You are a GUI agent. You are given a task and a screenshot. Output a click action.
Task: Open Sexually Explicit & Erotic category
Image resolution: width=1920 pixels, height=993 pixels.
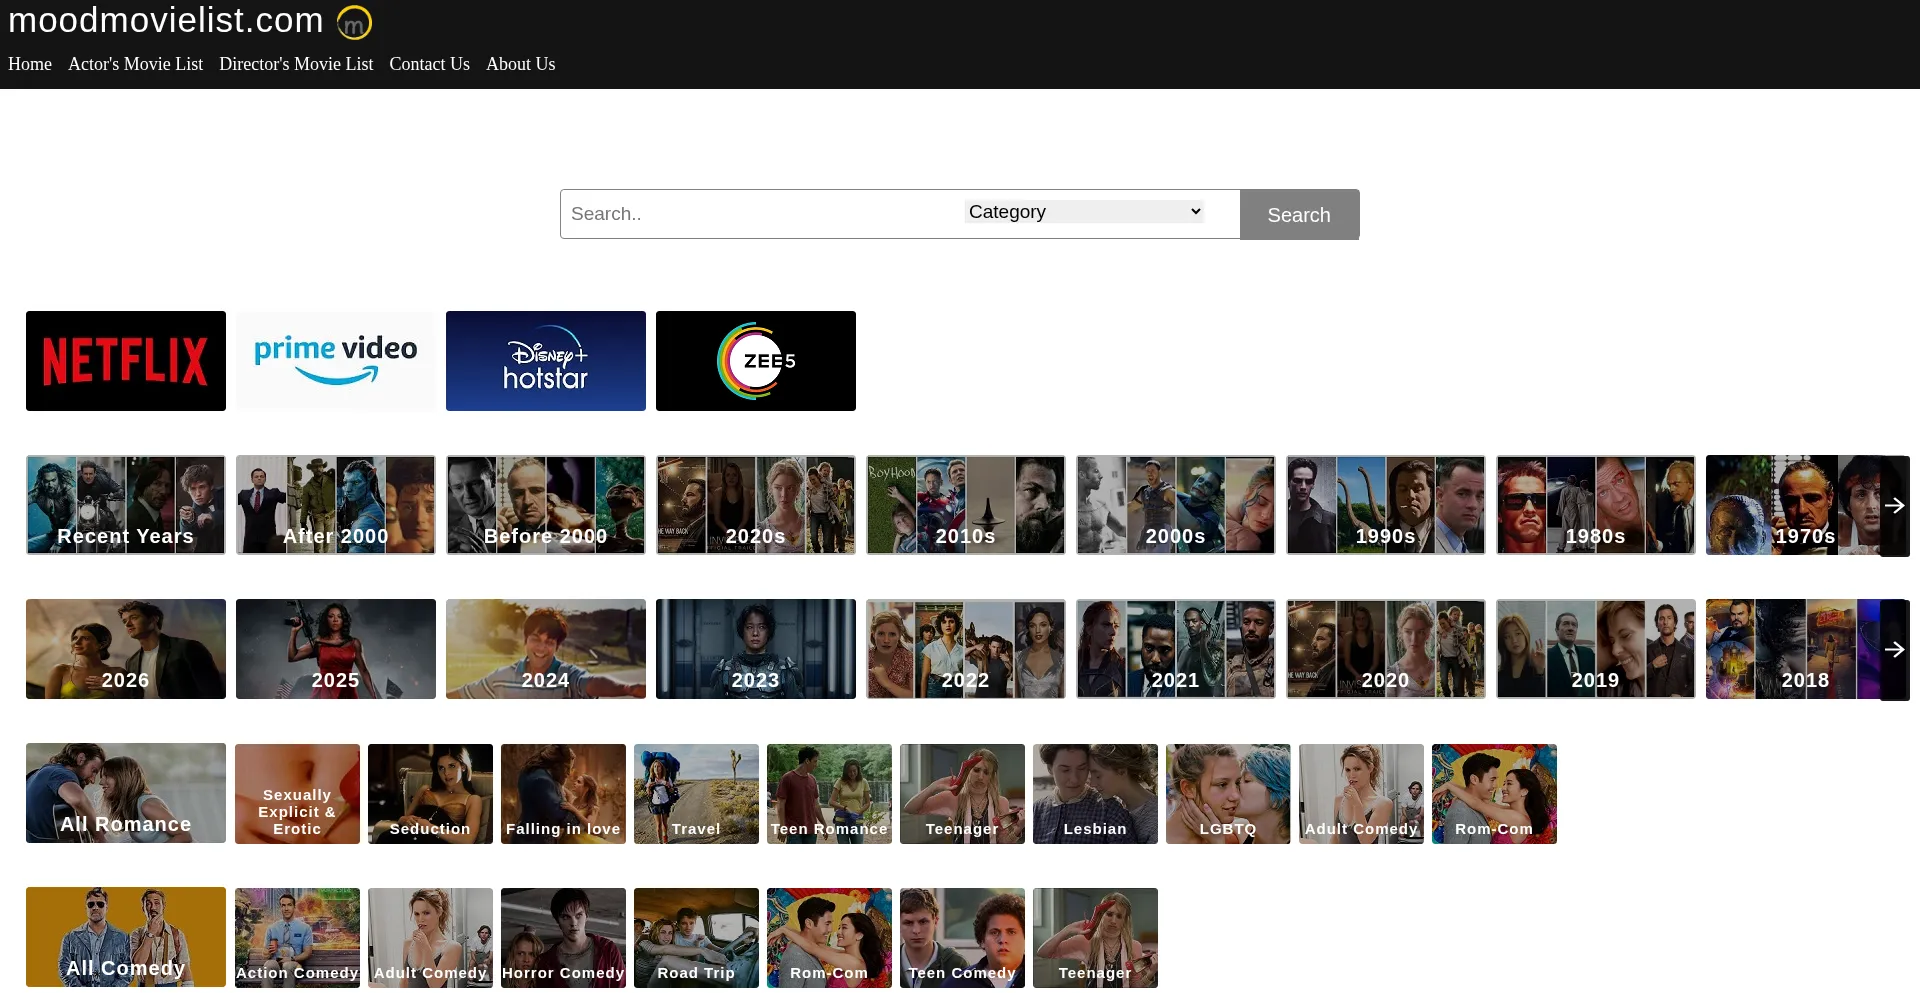point(297,794)
